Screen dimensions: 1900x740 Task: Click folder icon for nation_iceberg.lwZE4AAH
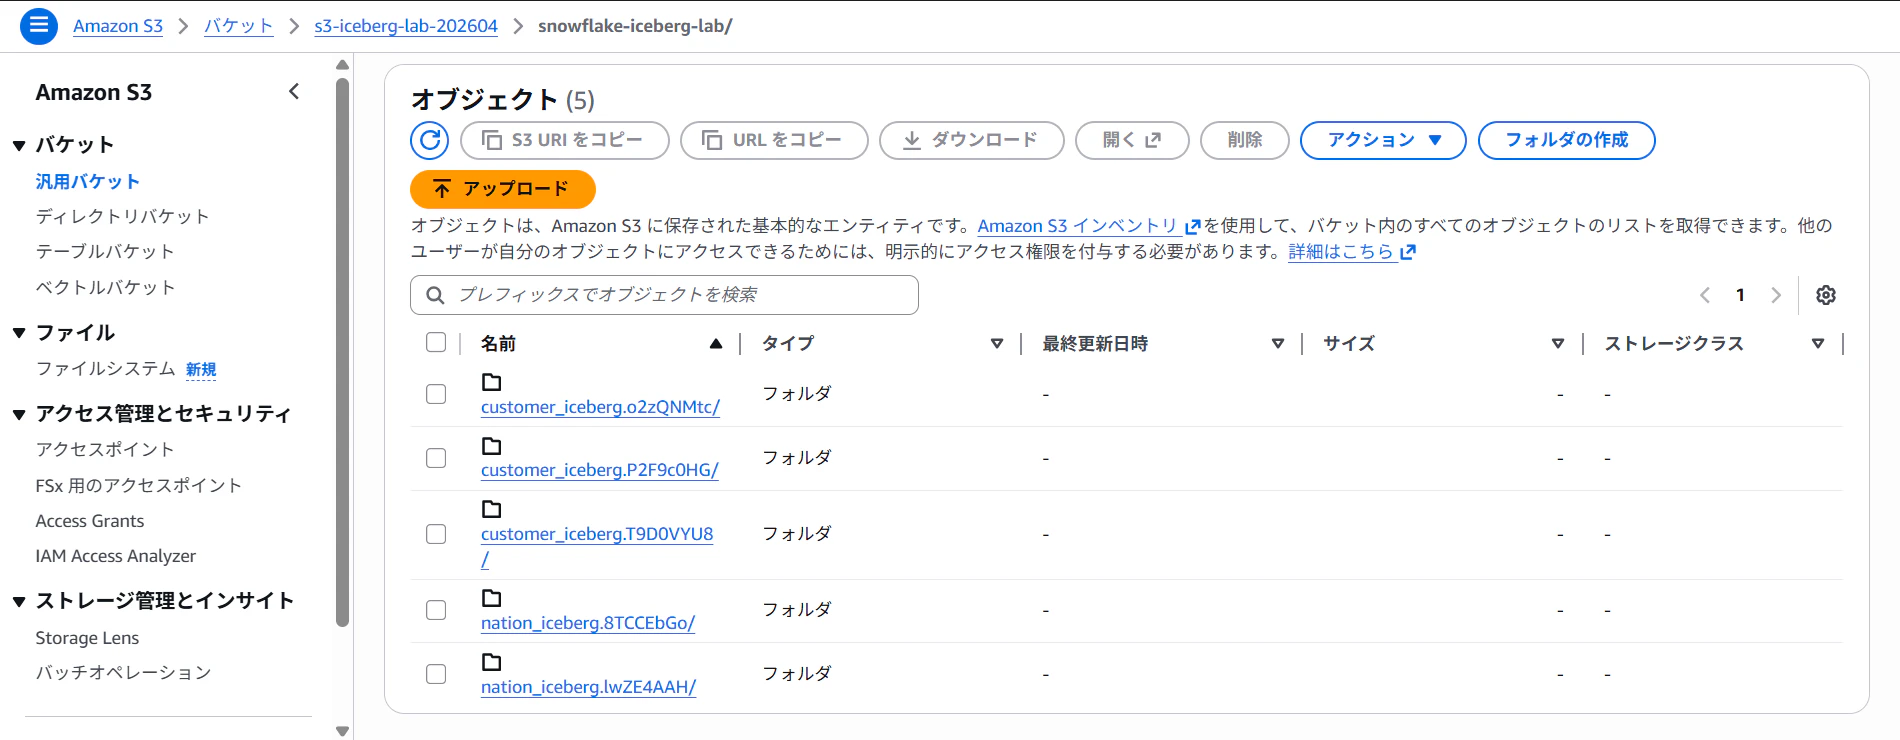[x=492, y=662]
